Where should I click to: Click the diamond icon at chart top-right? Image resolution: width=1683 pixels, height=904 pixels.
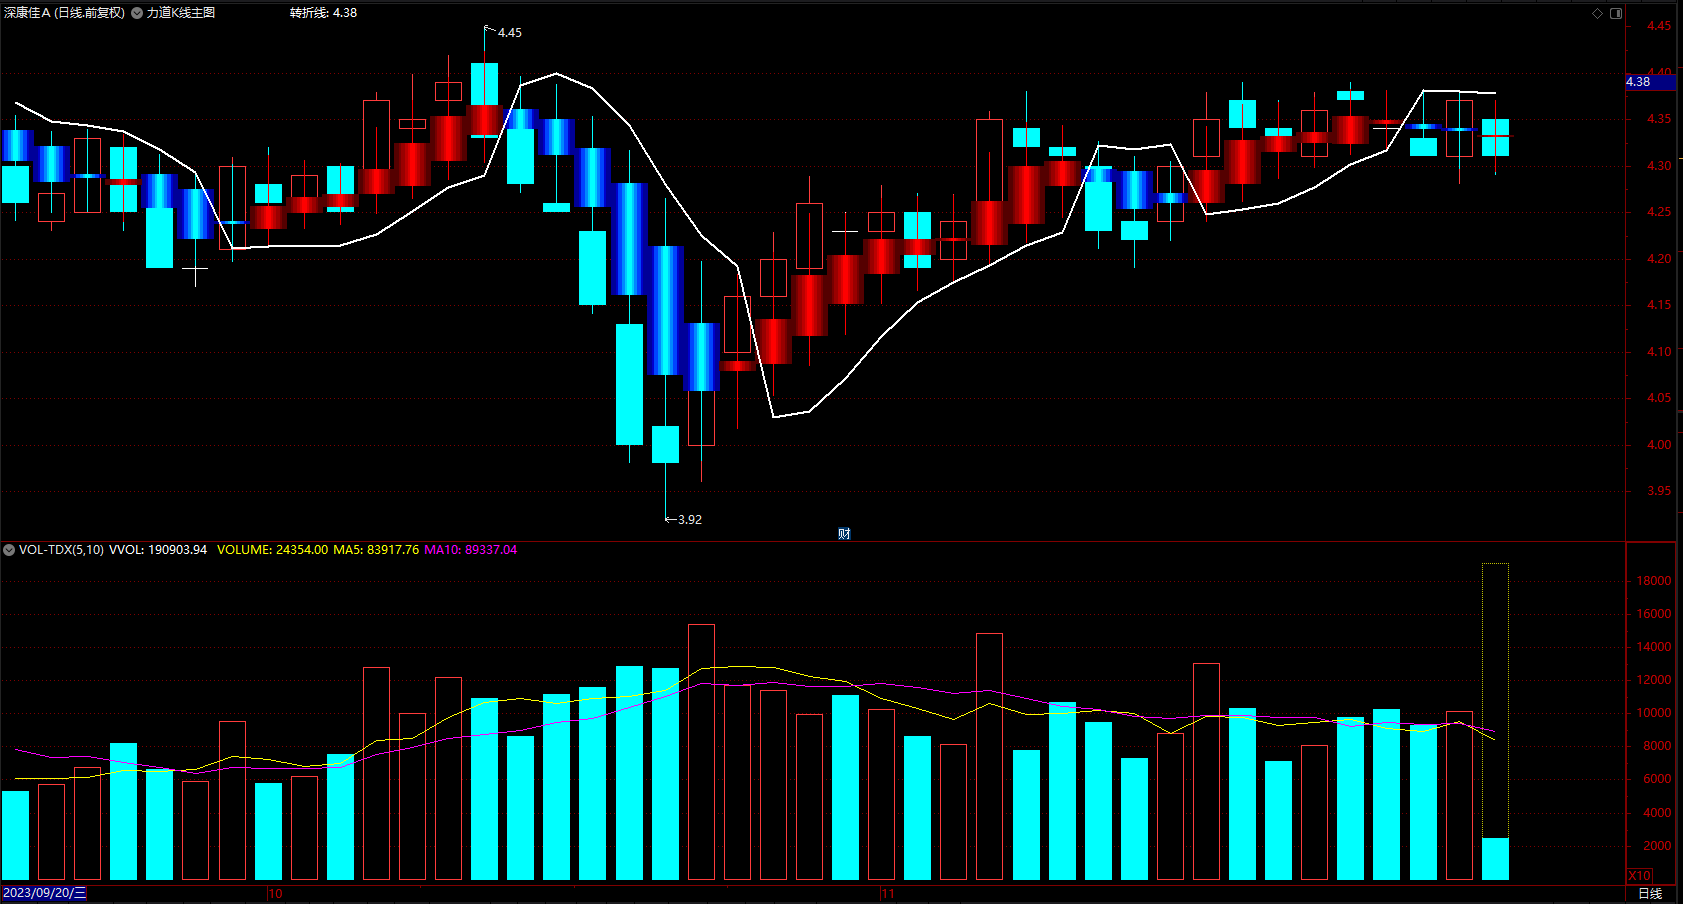(x=1597, y=13)
